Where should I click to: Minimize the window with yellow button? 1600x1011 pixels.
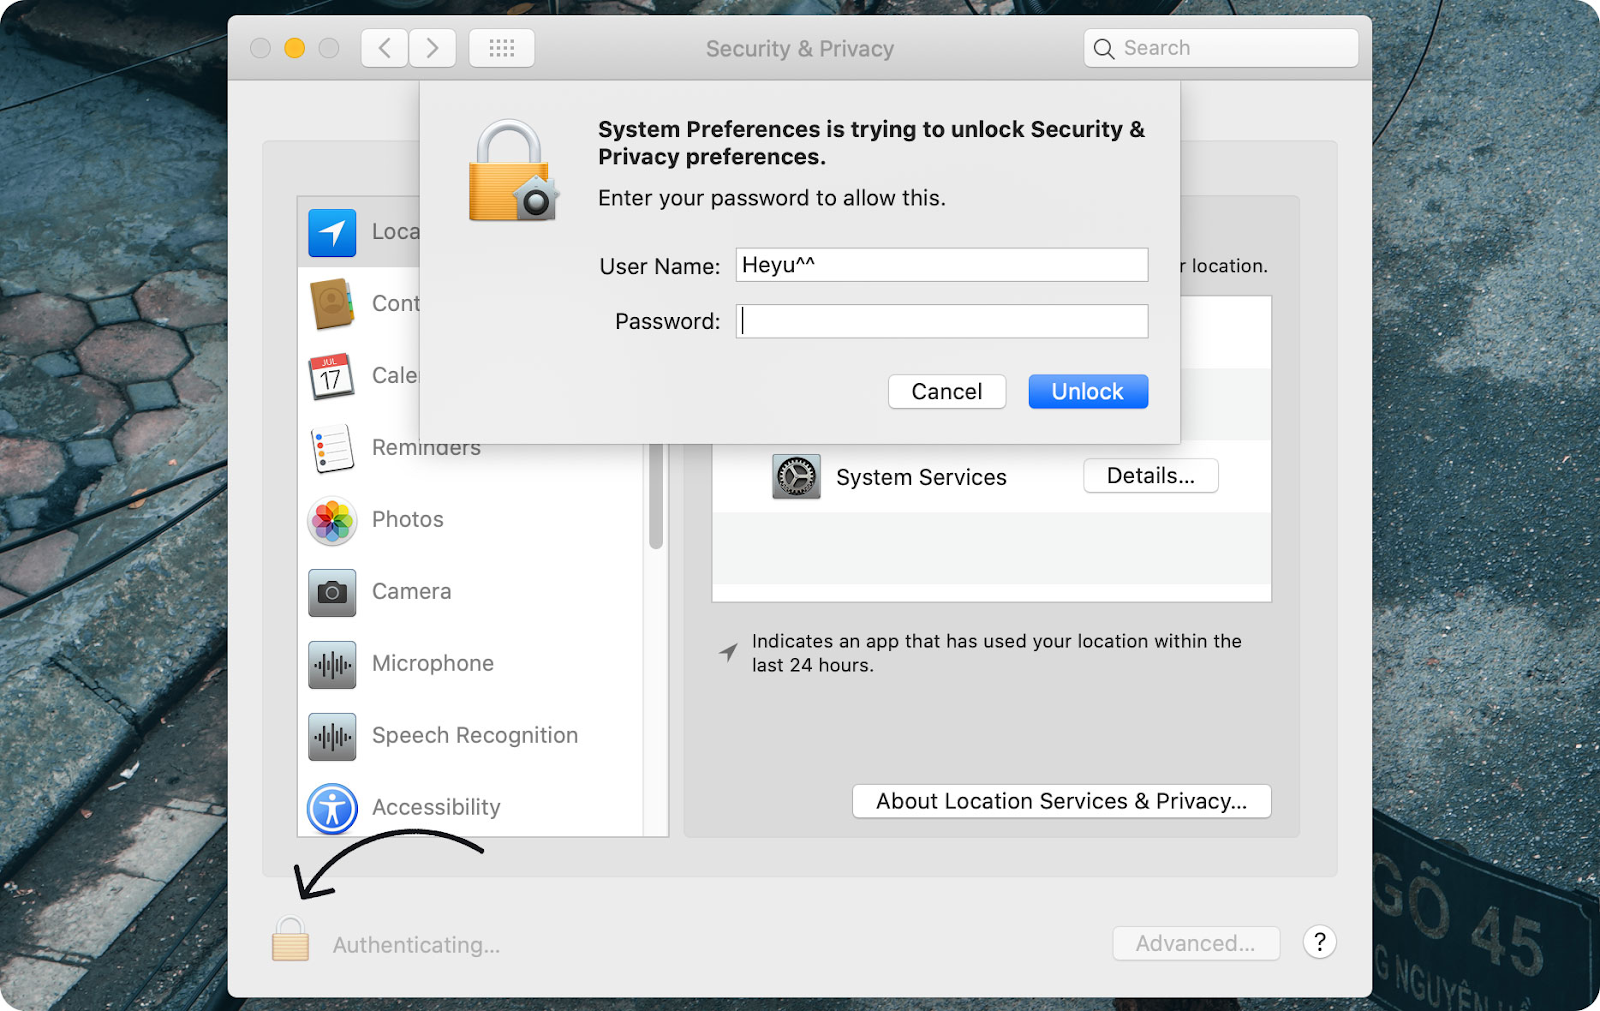coord(294,48)
